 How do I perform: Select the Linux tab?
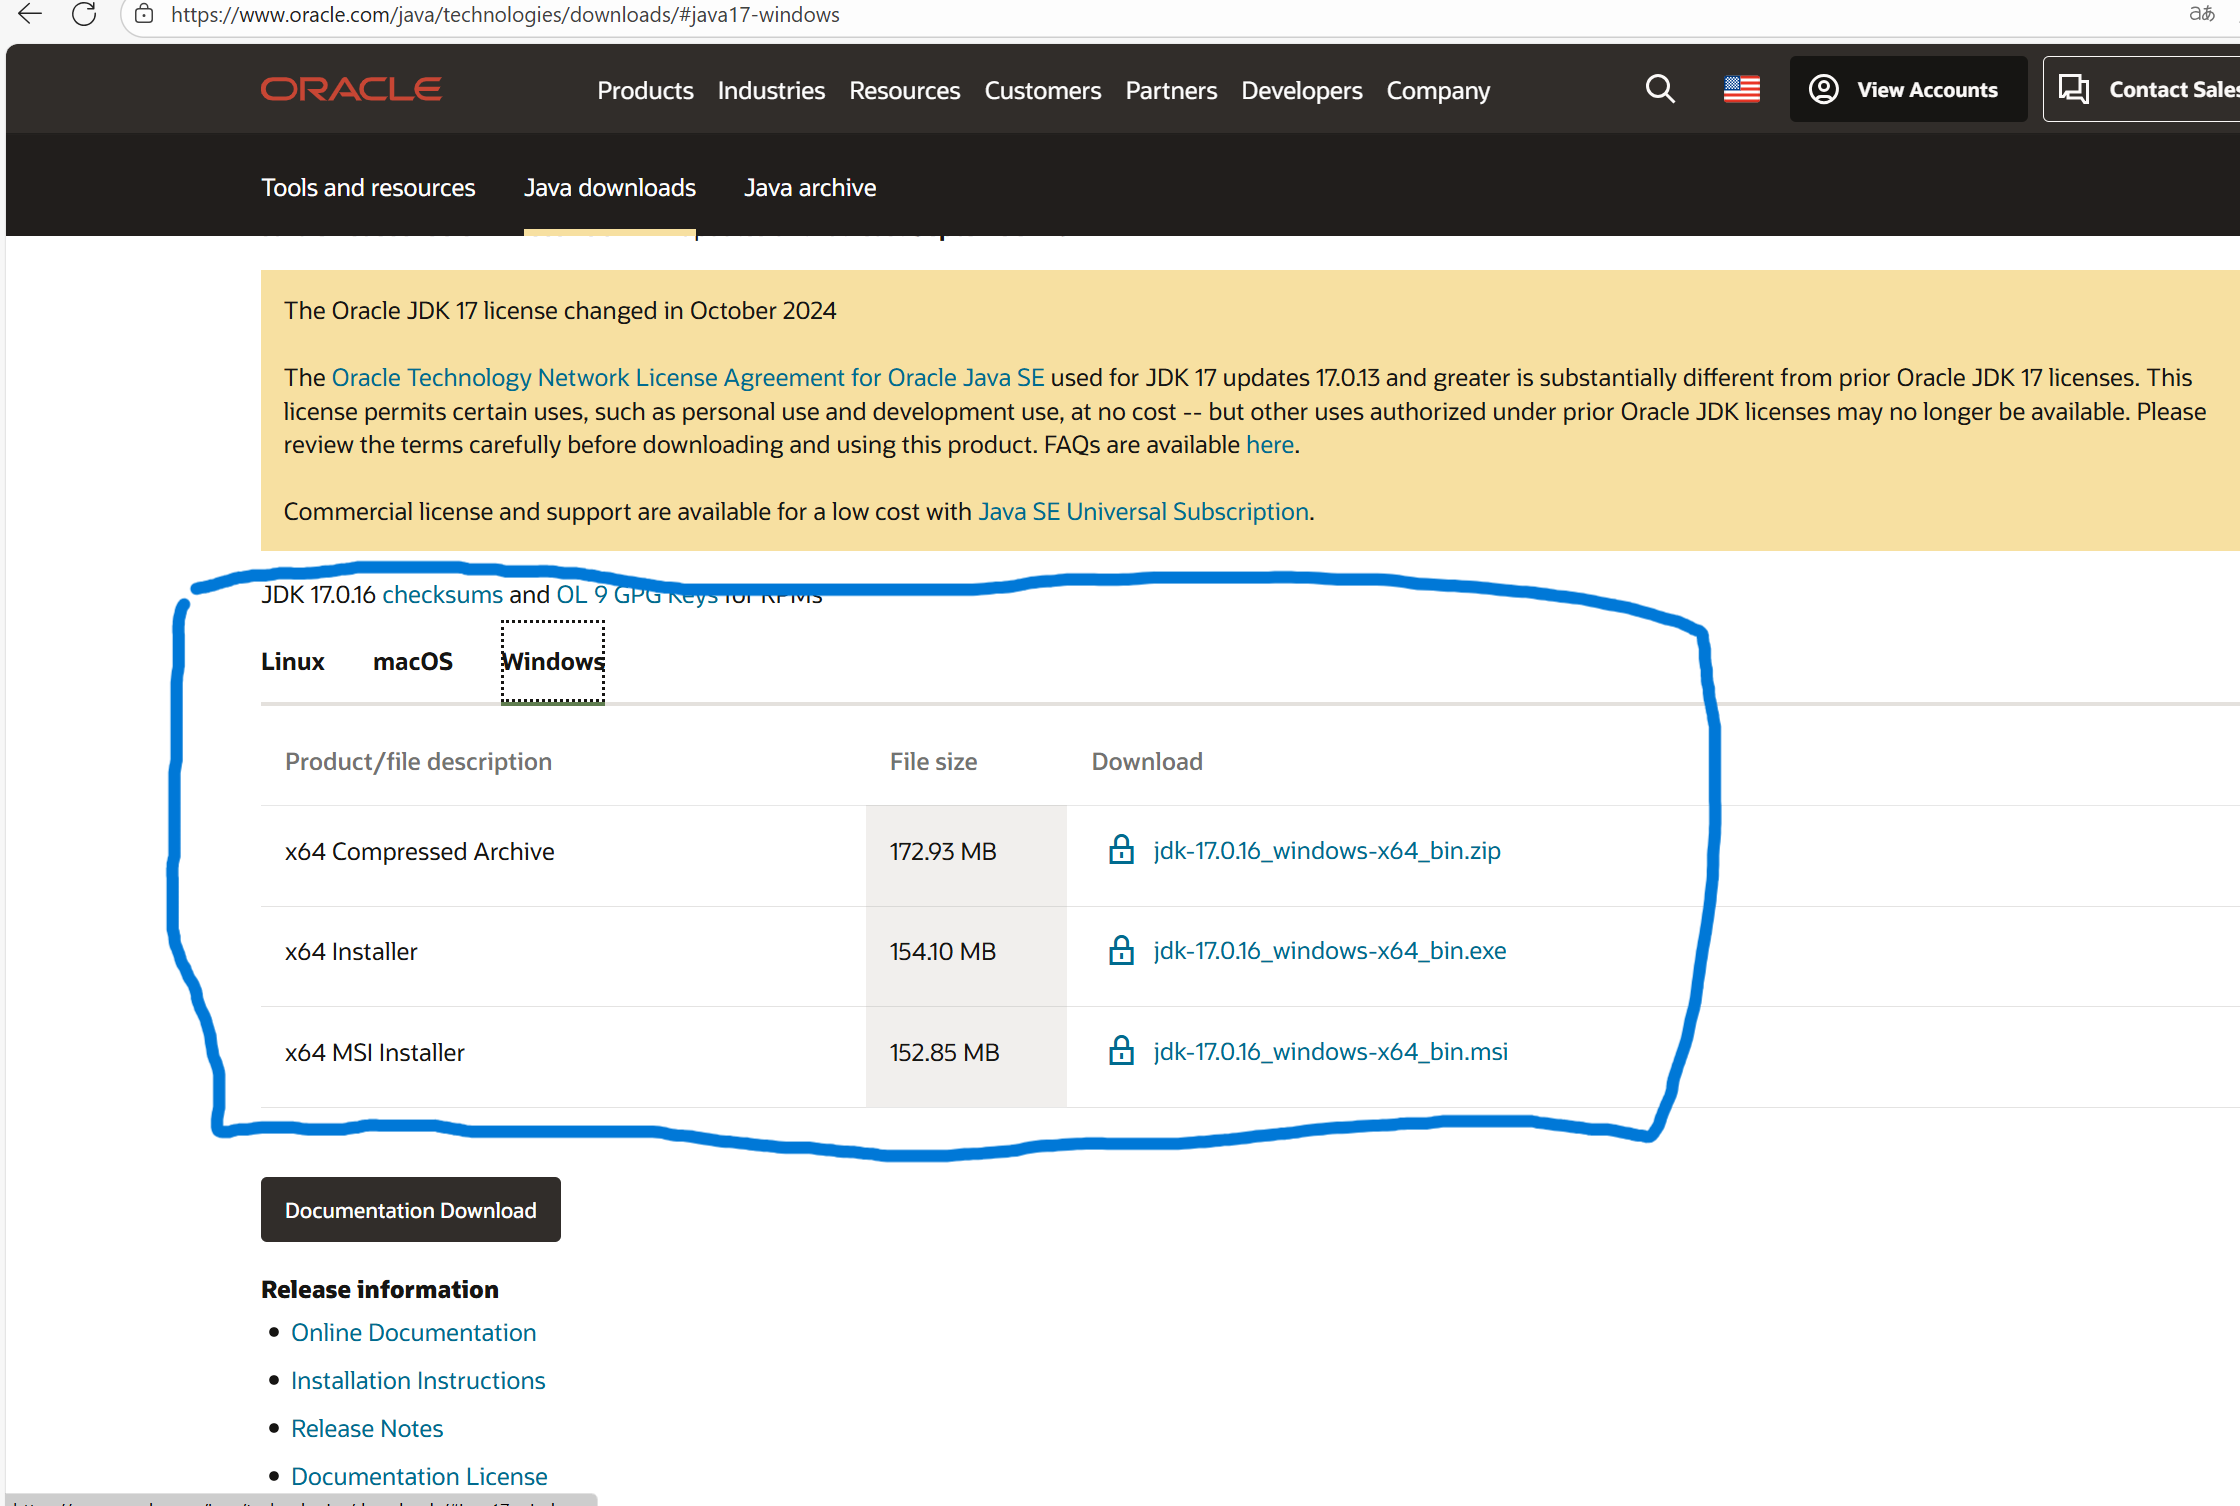click(293, 661)
